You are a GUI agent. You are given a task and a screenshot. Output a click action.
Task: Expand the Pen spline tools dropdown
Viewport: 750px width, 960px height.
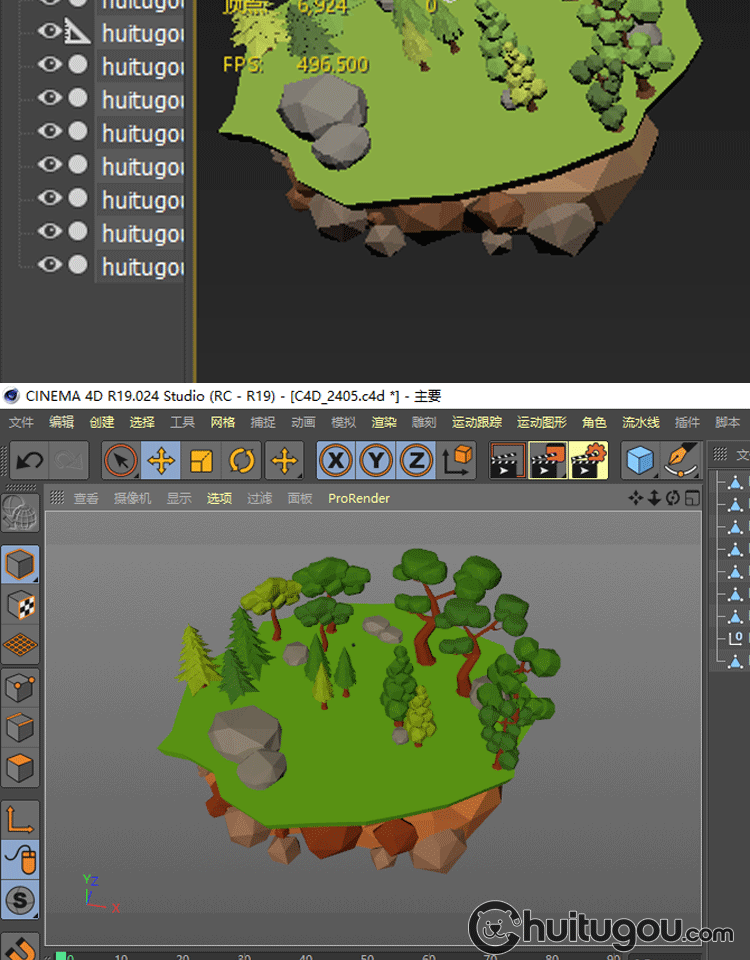coord(681,461)
